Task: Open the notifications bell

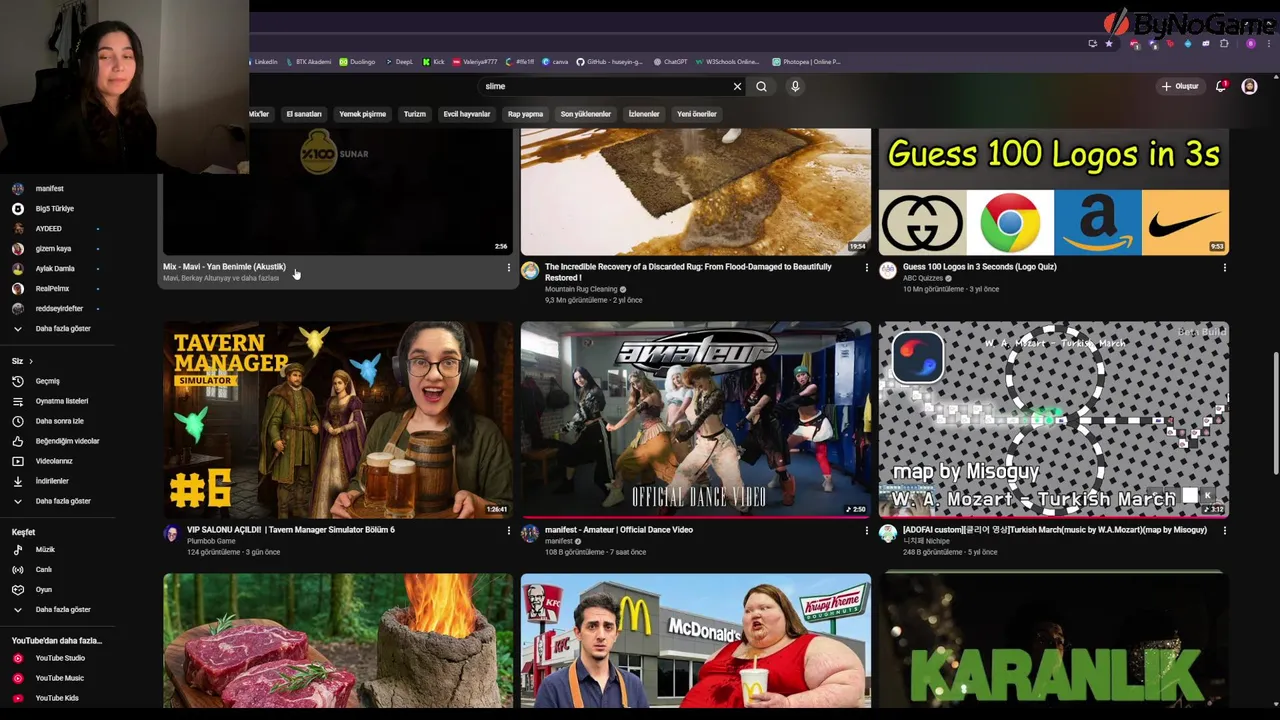Action: [x=1221, y=86]
